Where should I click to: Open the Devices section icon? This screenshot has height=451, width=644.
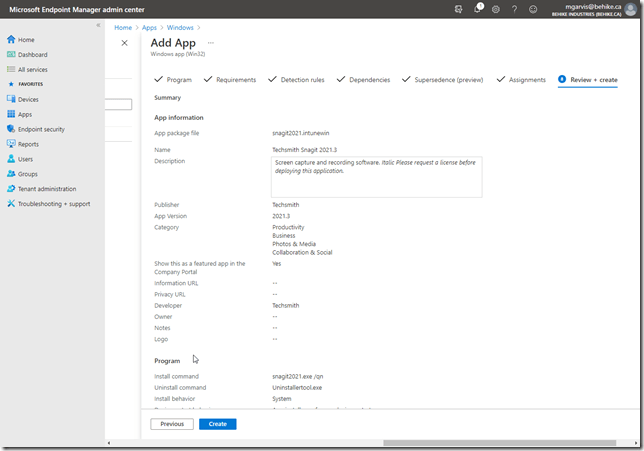pos(10,100)
